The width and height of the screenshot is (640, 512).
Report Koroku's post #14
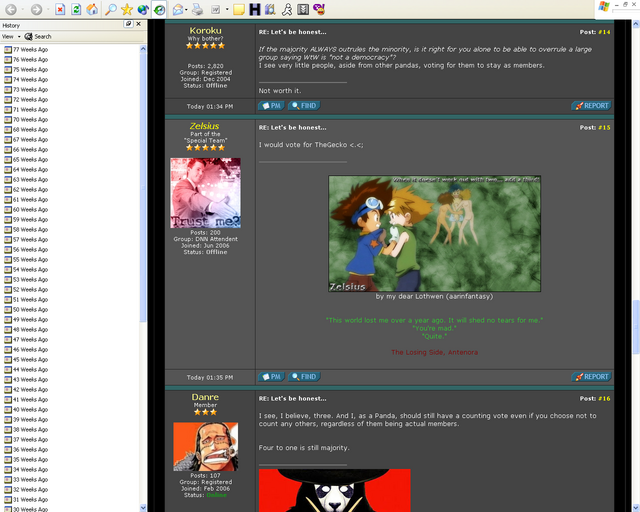point(591,106)
